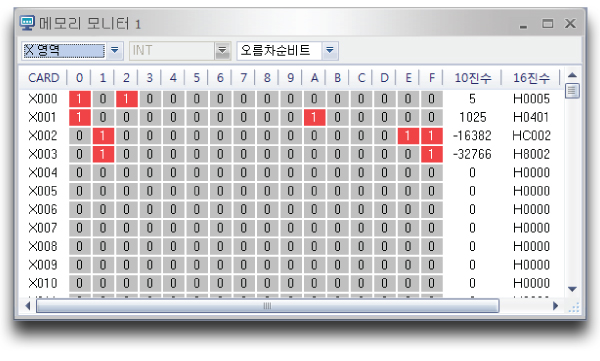Screen dimensions: 600x361
Task: Toggle bit 1 of X000
Action: click(x=103, y=99)
